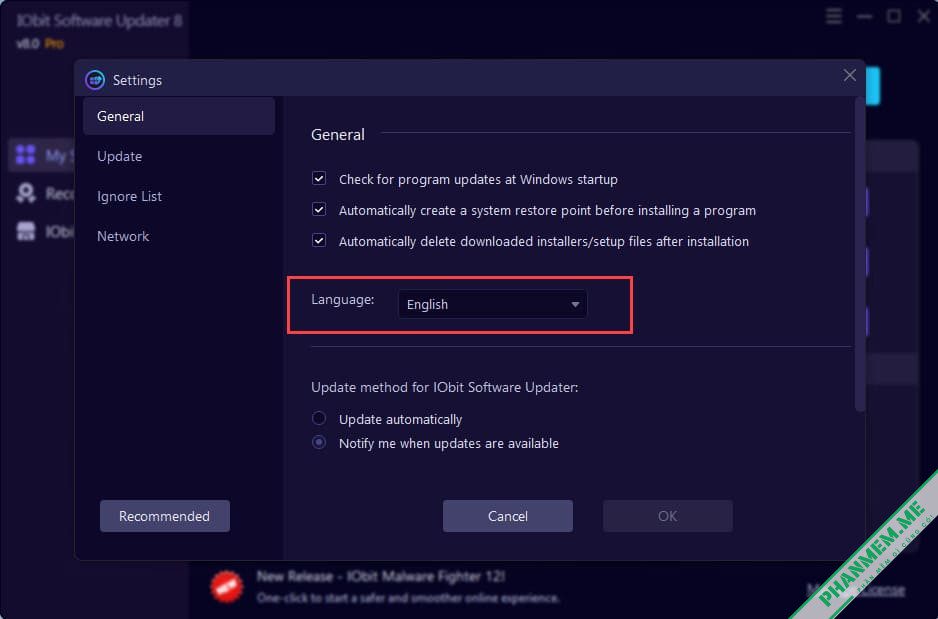
Task: Open the Ignore List tab
Action: [x=129, y=196]
